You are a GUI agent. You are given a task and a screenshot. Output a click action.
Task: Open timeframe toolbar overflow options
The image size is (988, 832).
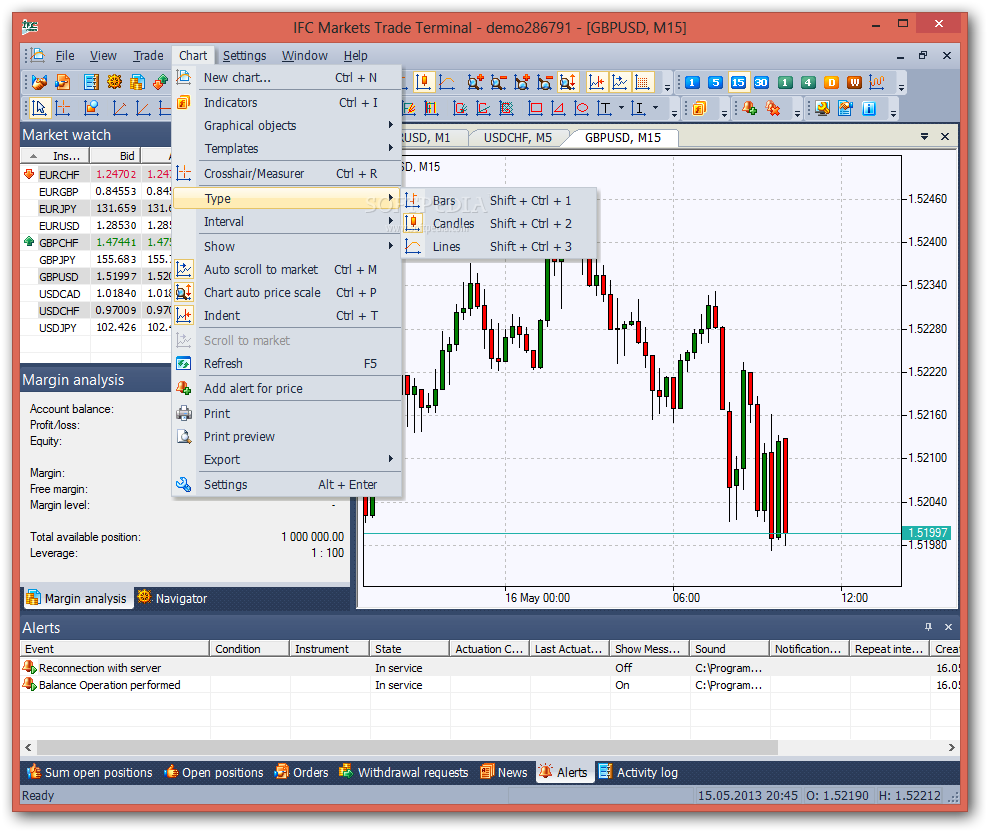tap(901, 86)
